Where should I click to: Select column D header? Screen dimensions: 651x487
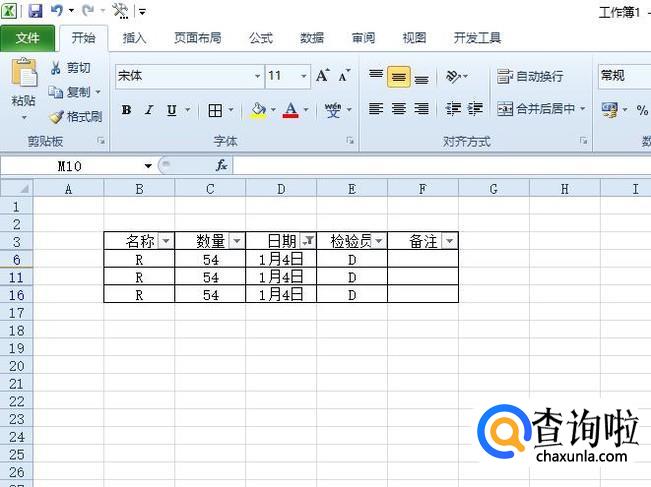[281, 189]
